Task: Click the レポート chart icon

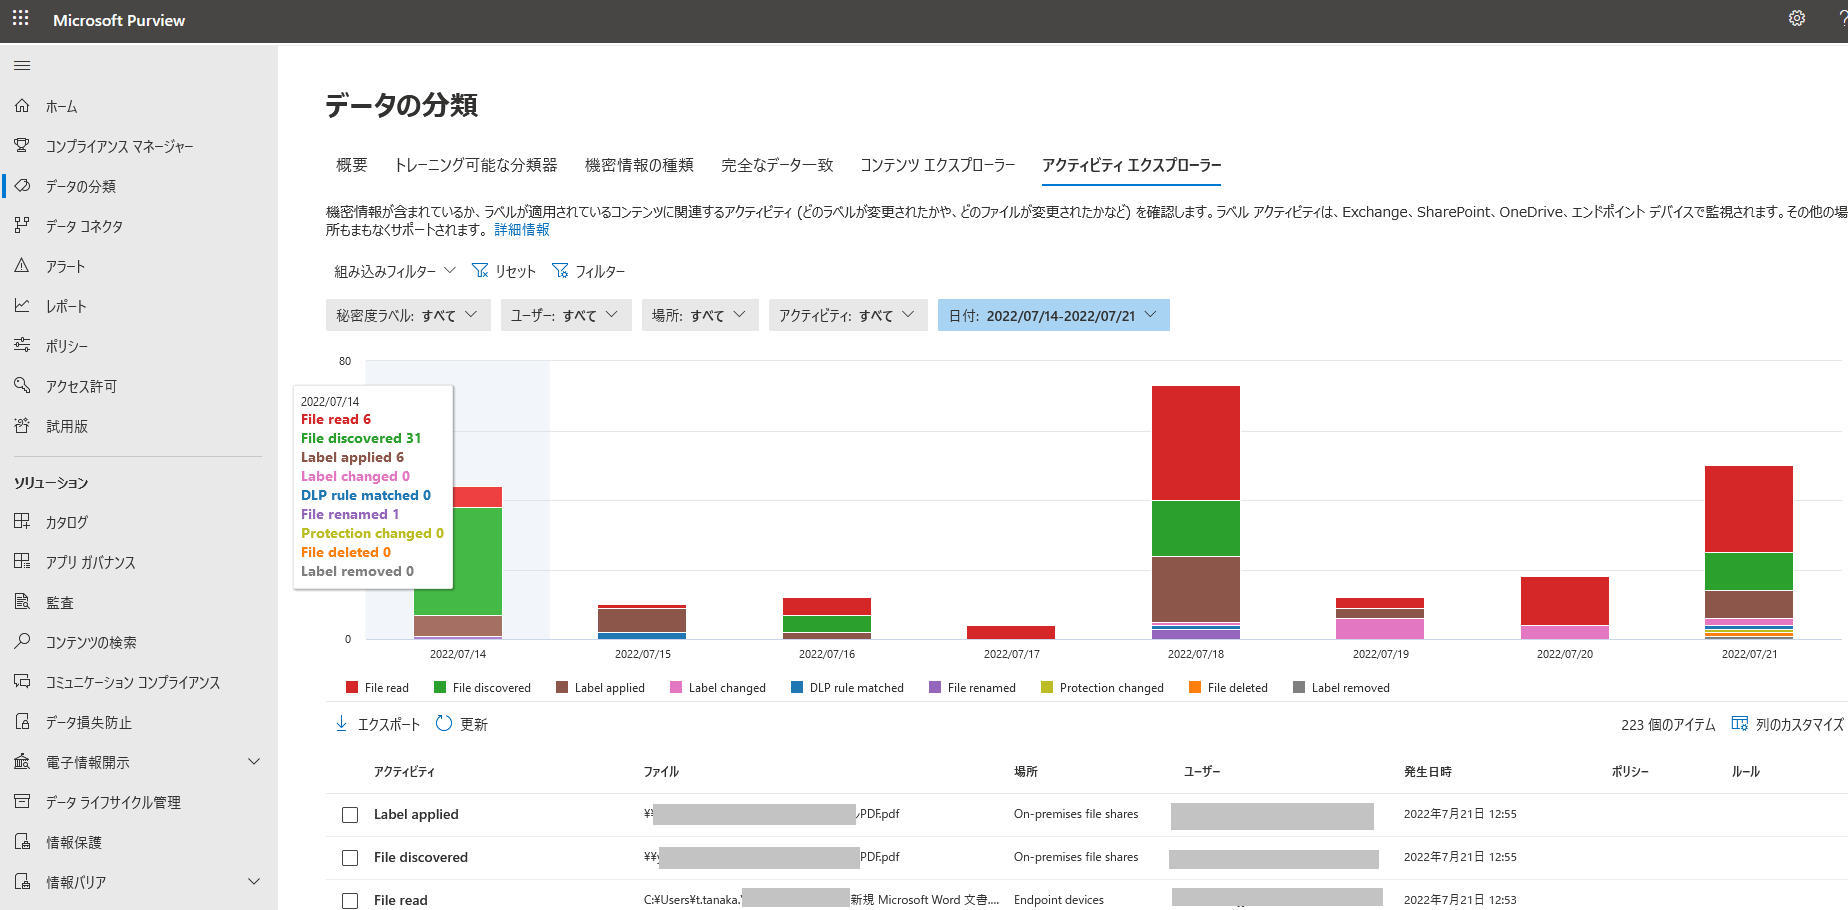Action: point(22,306)
